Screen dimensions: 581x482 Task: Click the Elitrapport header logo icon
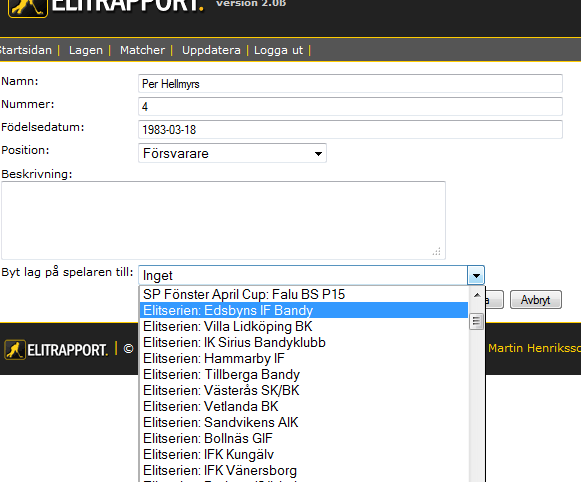click(x=28, y=7)
